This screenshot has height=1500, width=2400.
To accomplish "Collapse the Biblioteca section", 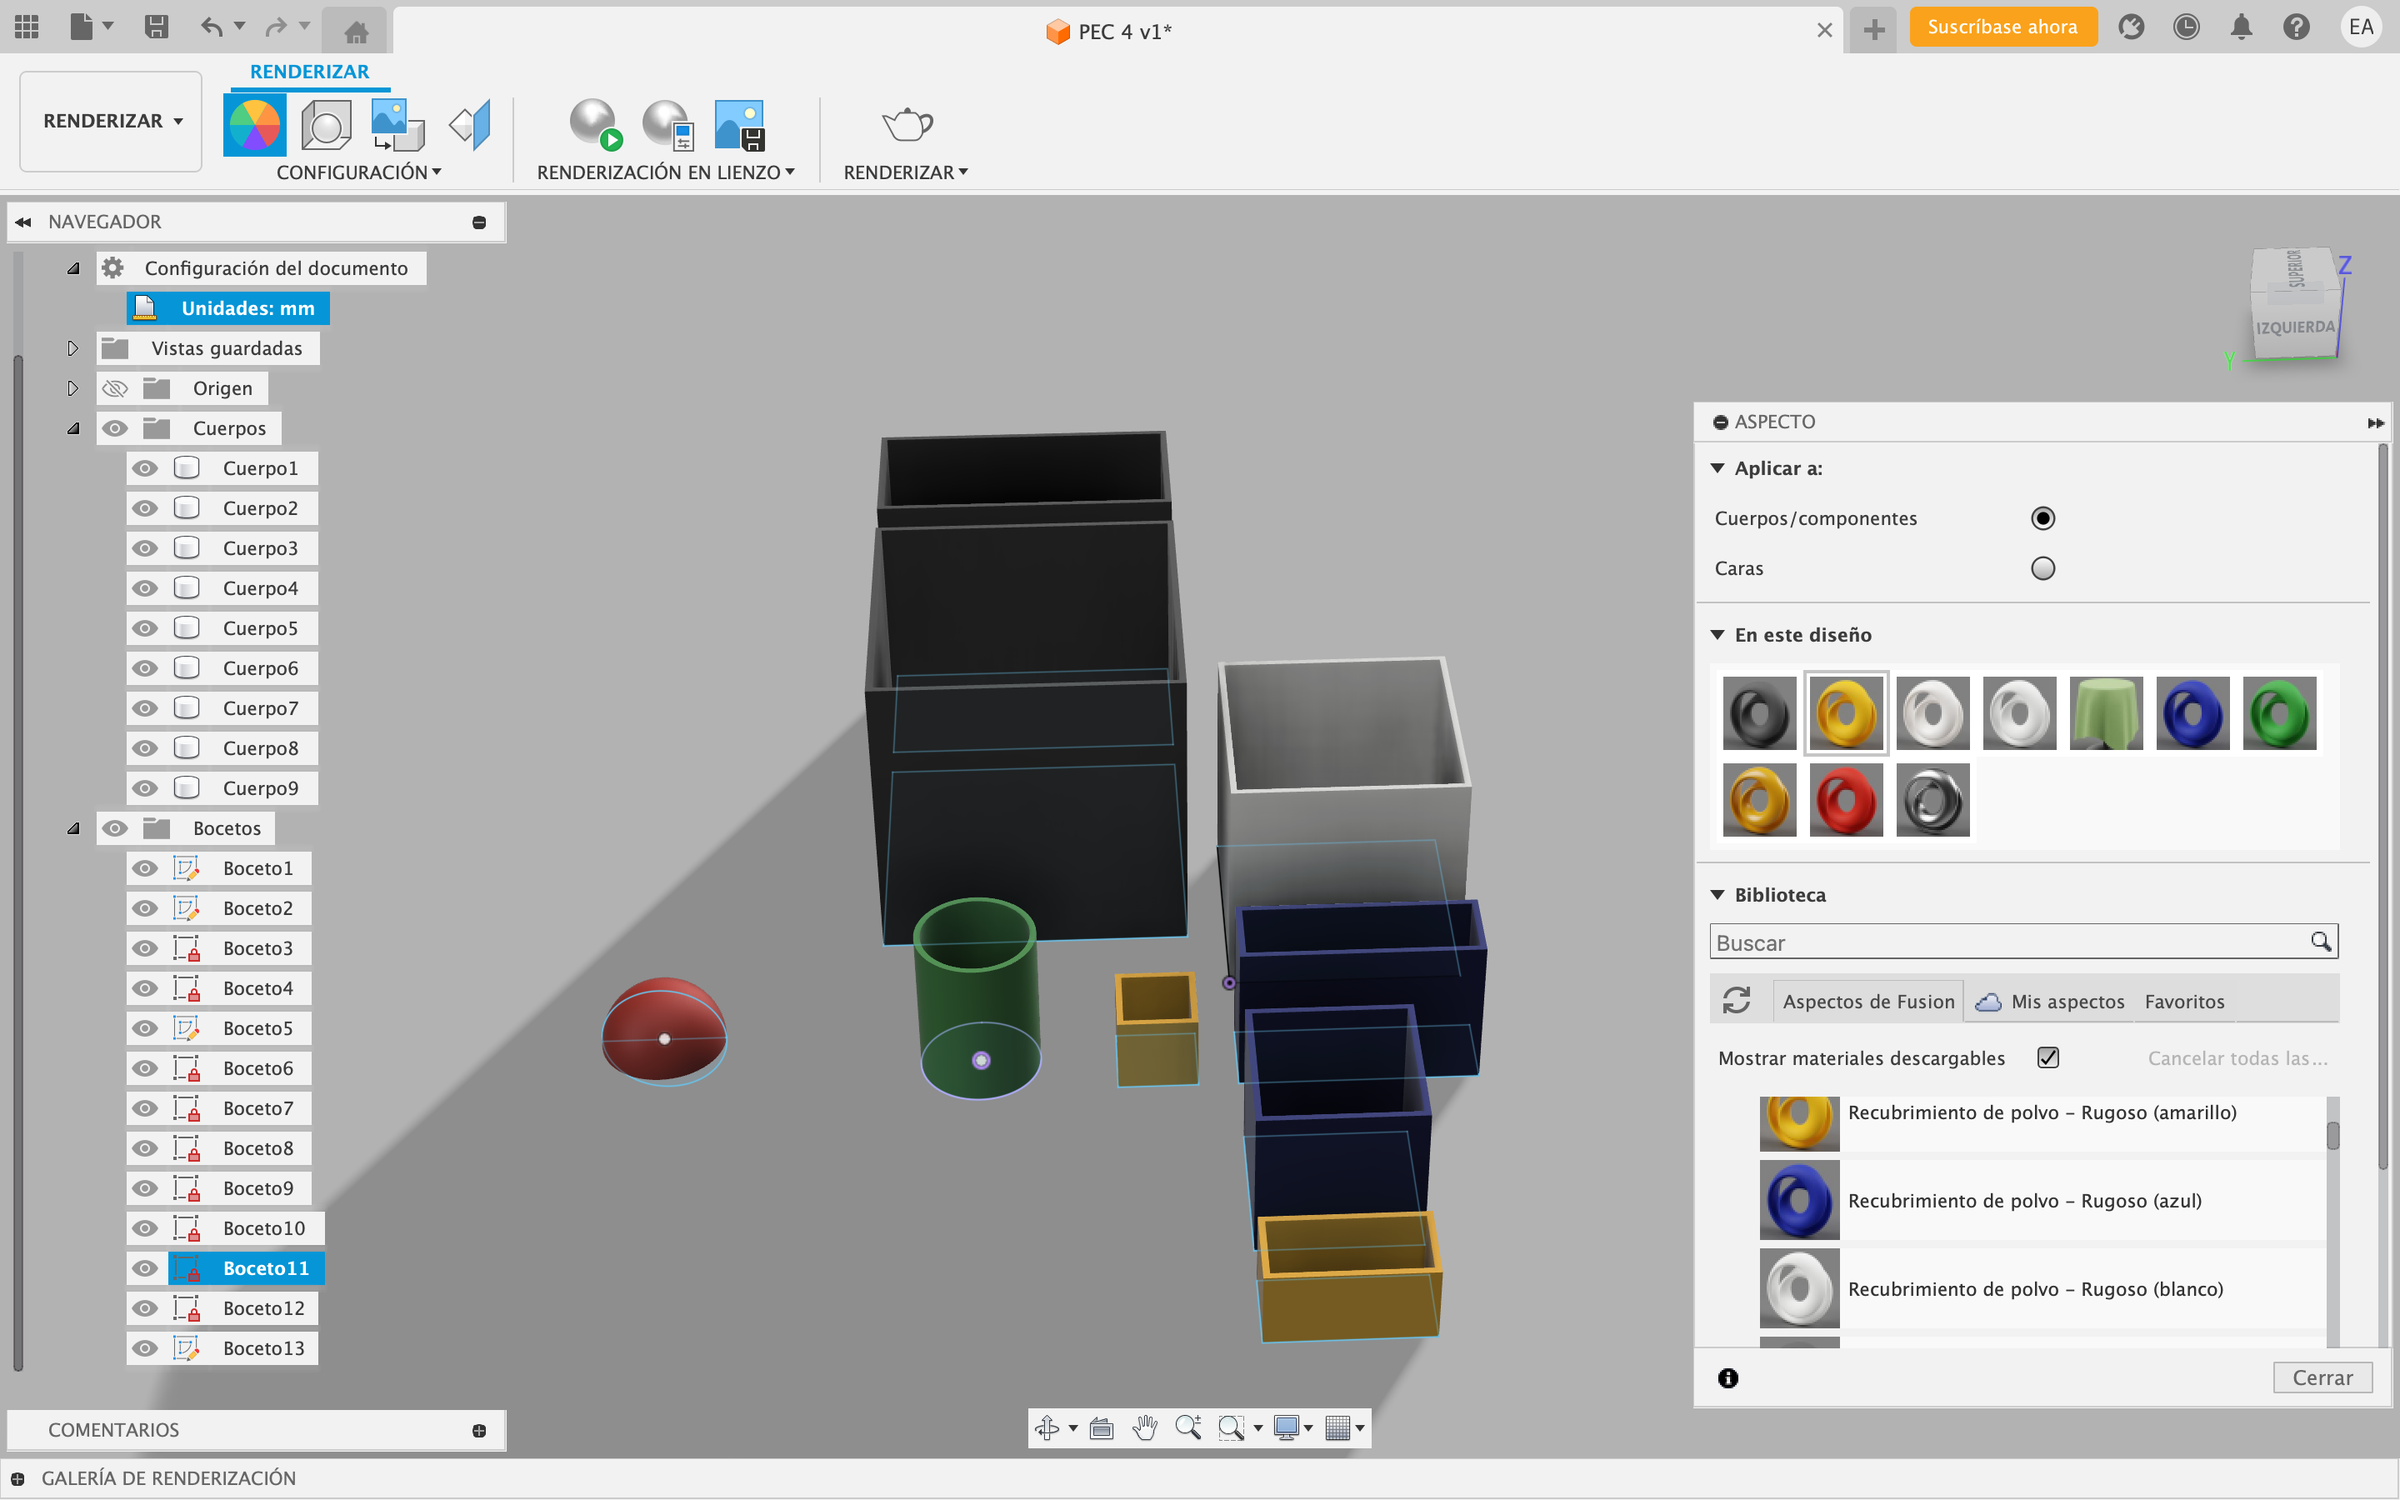I will [1718, 895].
